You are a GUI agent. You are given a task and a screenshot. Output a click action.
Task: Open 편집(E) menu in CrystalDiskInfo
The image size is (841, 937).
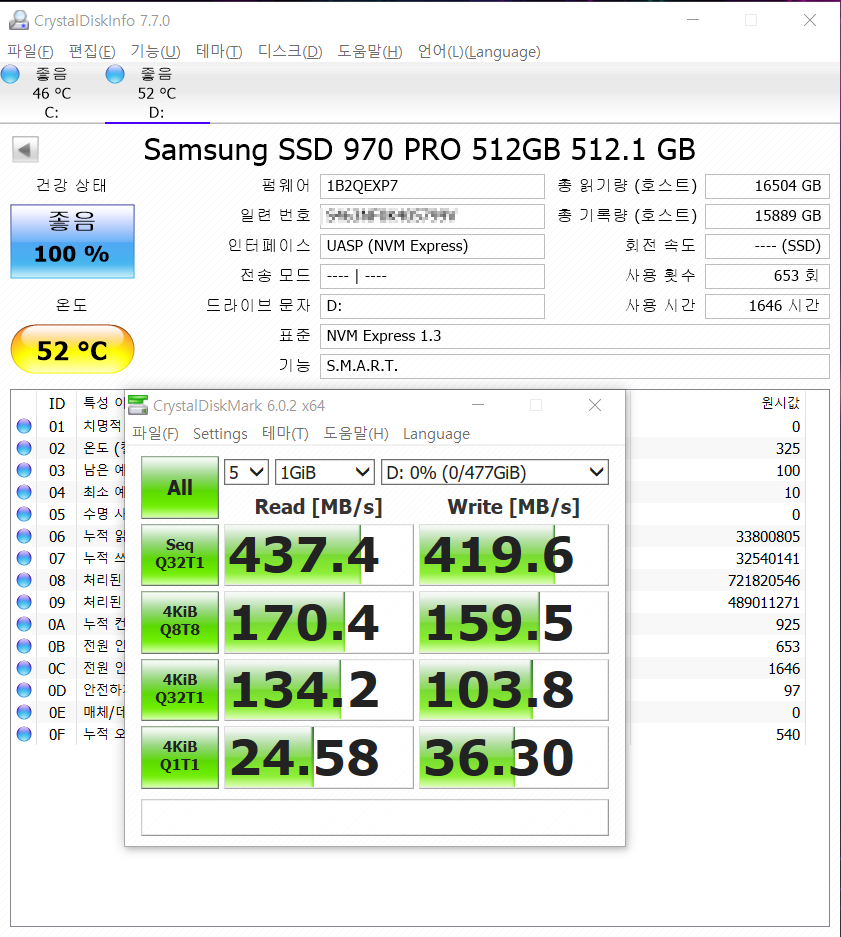(x=92, y=52)
